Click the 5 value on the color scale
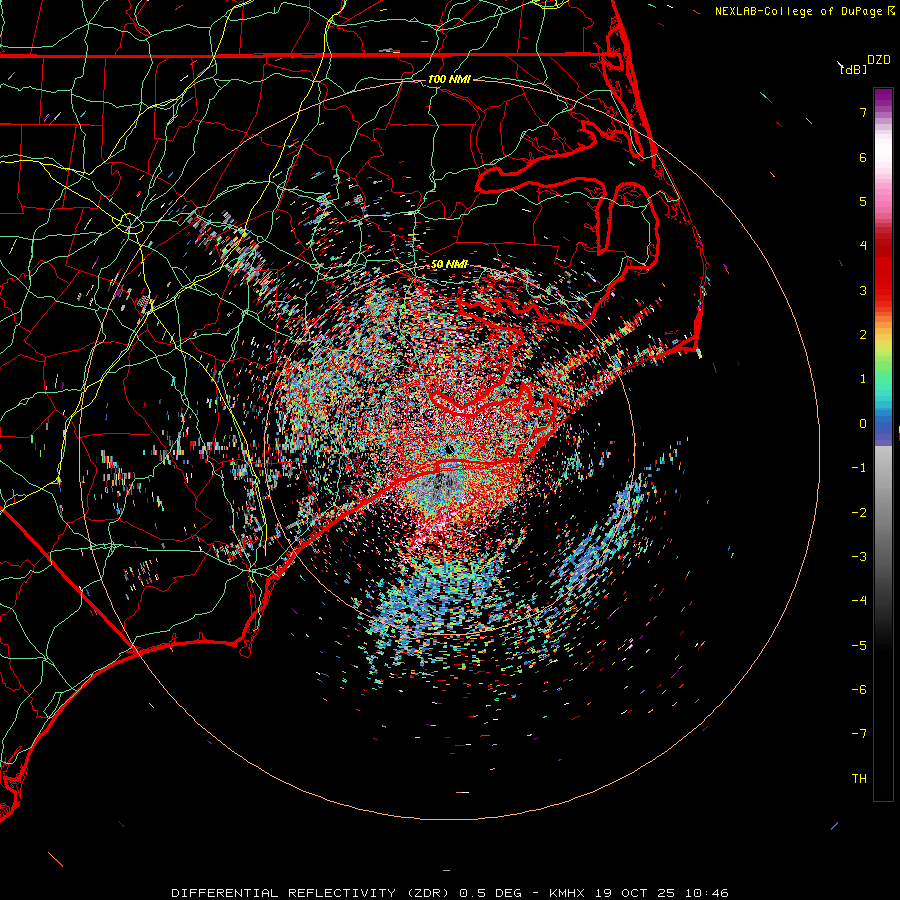Viewport: 900px width, 900px height. [863, 201]
